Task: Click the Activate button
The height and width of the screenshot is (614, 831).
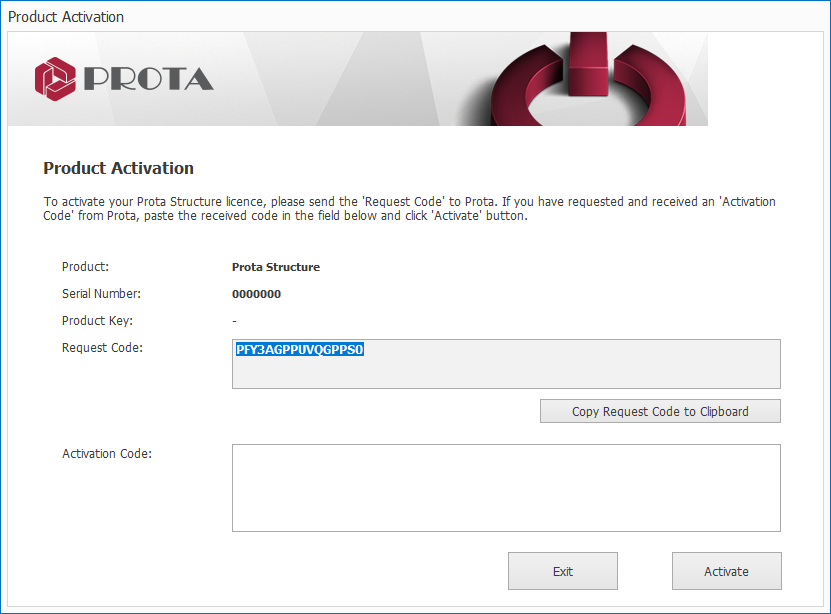Action: (x=727, y=571)
